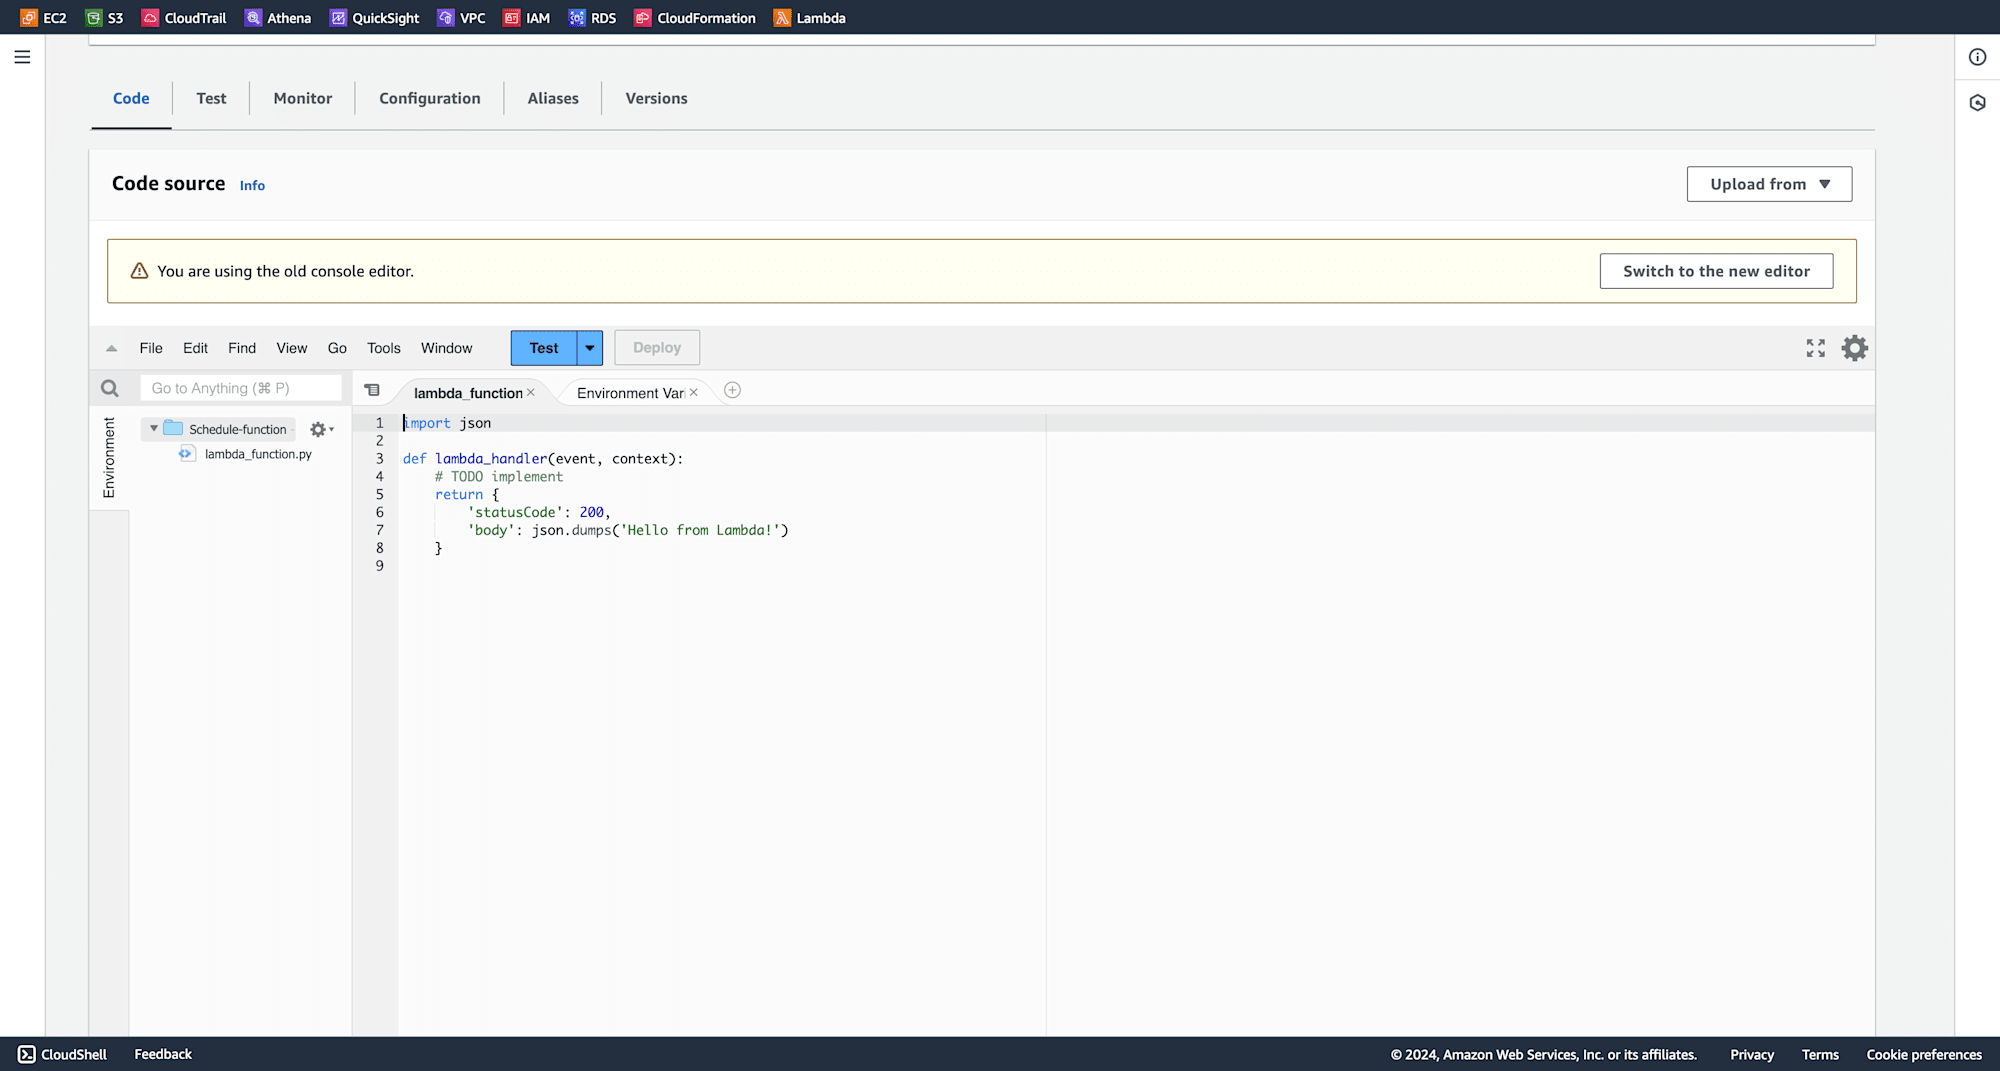Open the Athena service shortcut
The image size is (2000, 1071).
278,18
